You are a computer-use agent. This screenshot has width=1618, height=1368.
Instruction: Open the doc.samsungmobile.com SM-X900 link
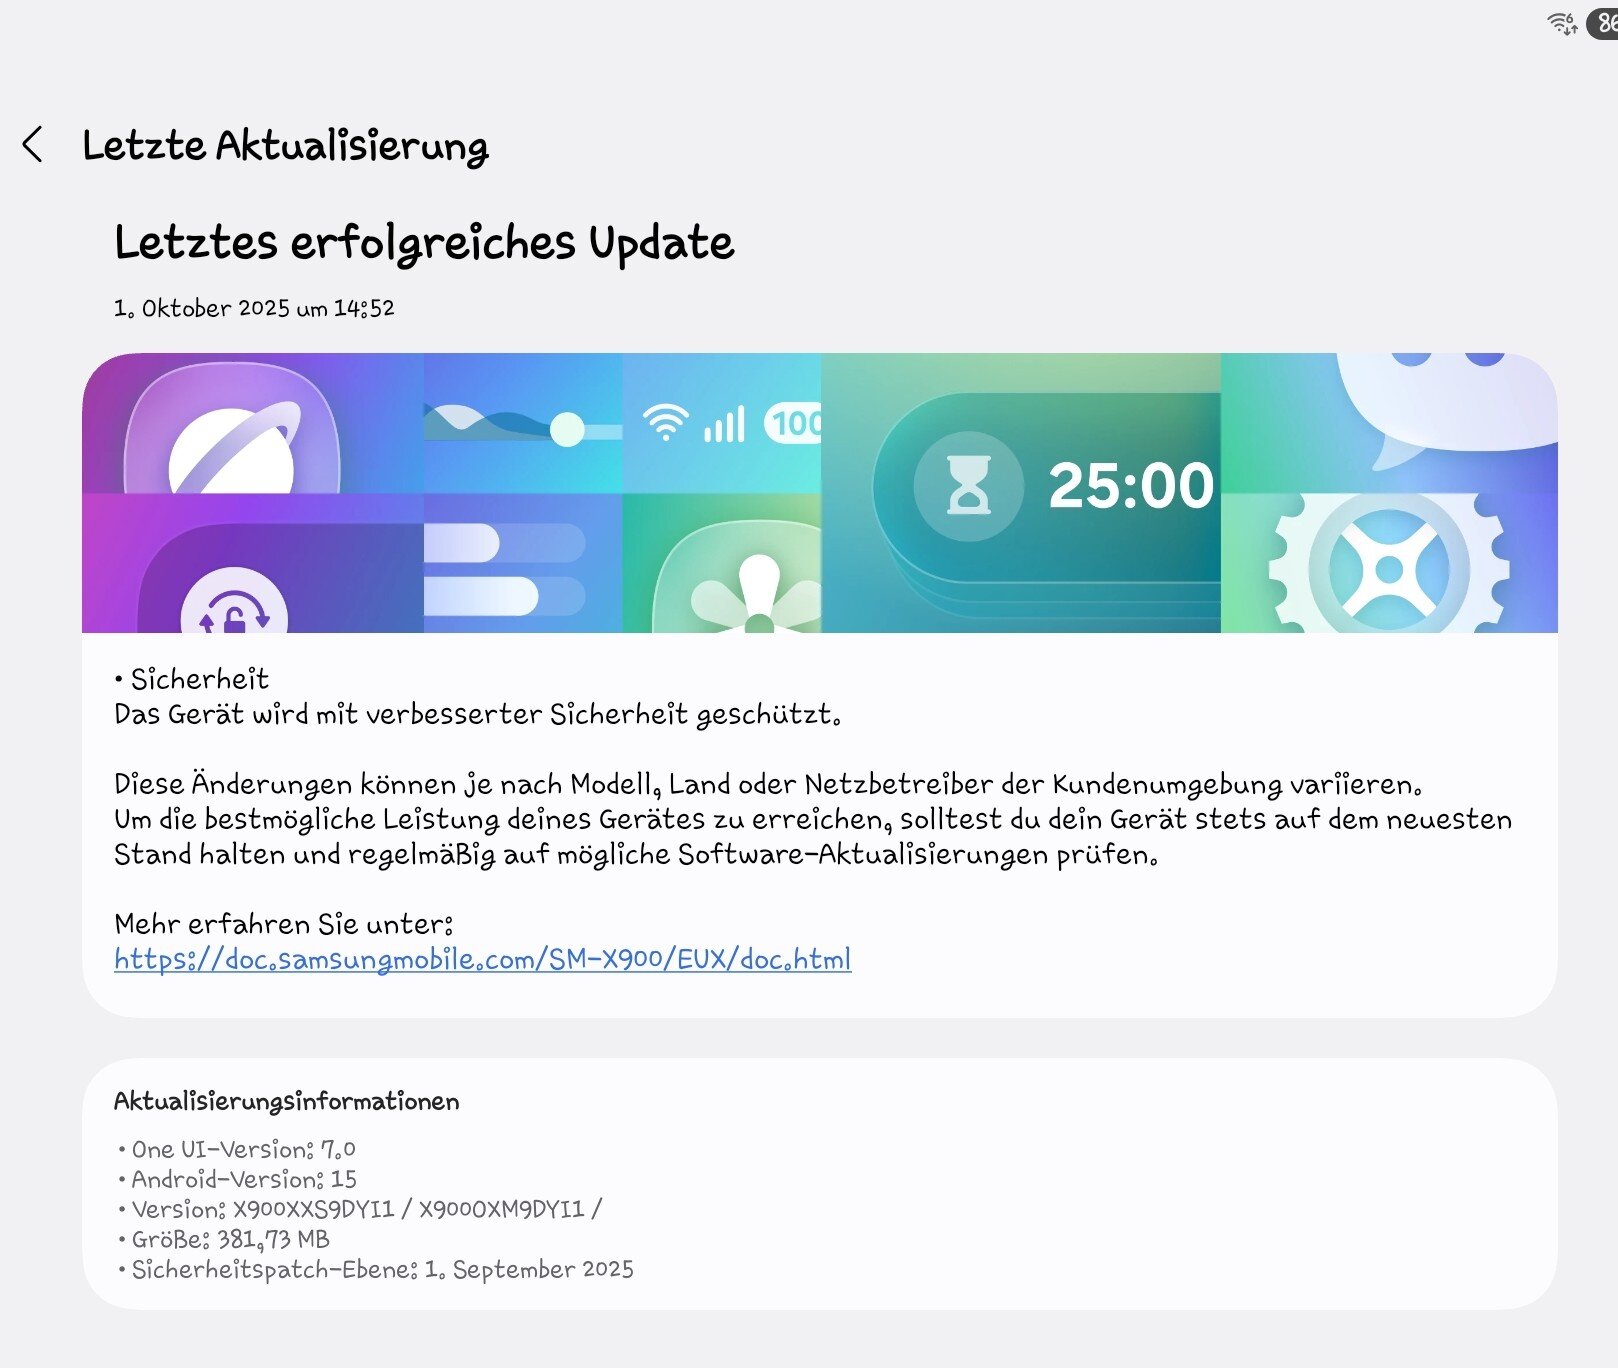pos(482,959)
